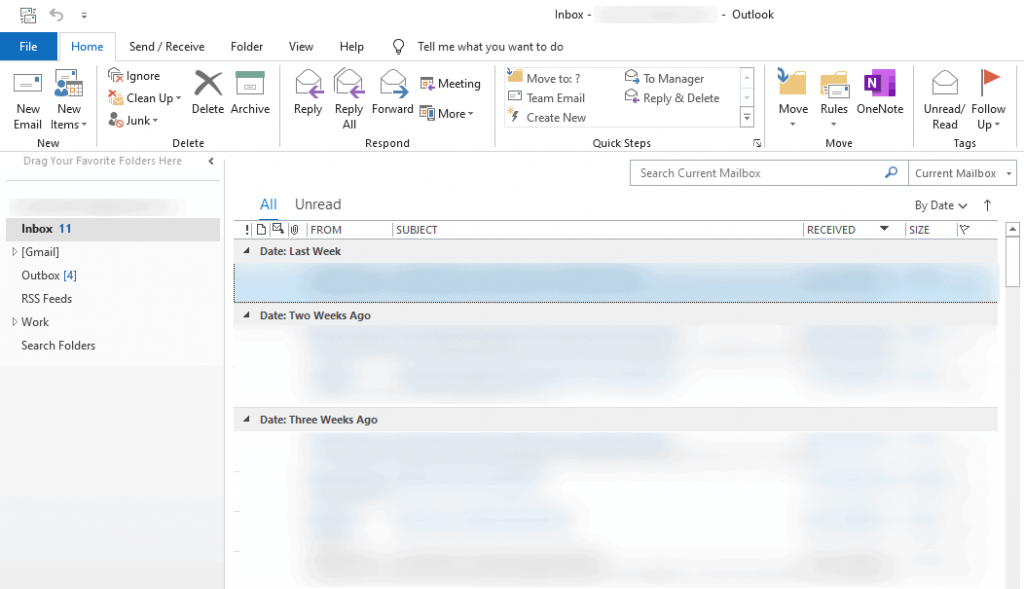
Task: Switch to the Send / Receive tab
Action: 166,46
